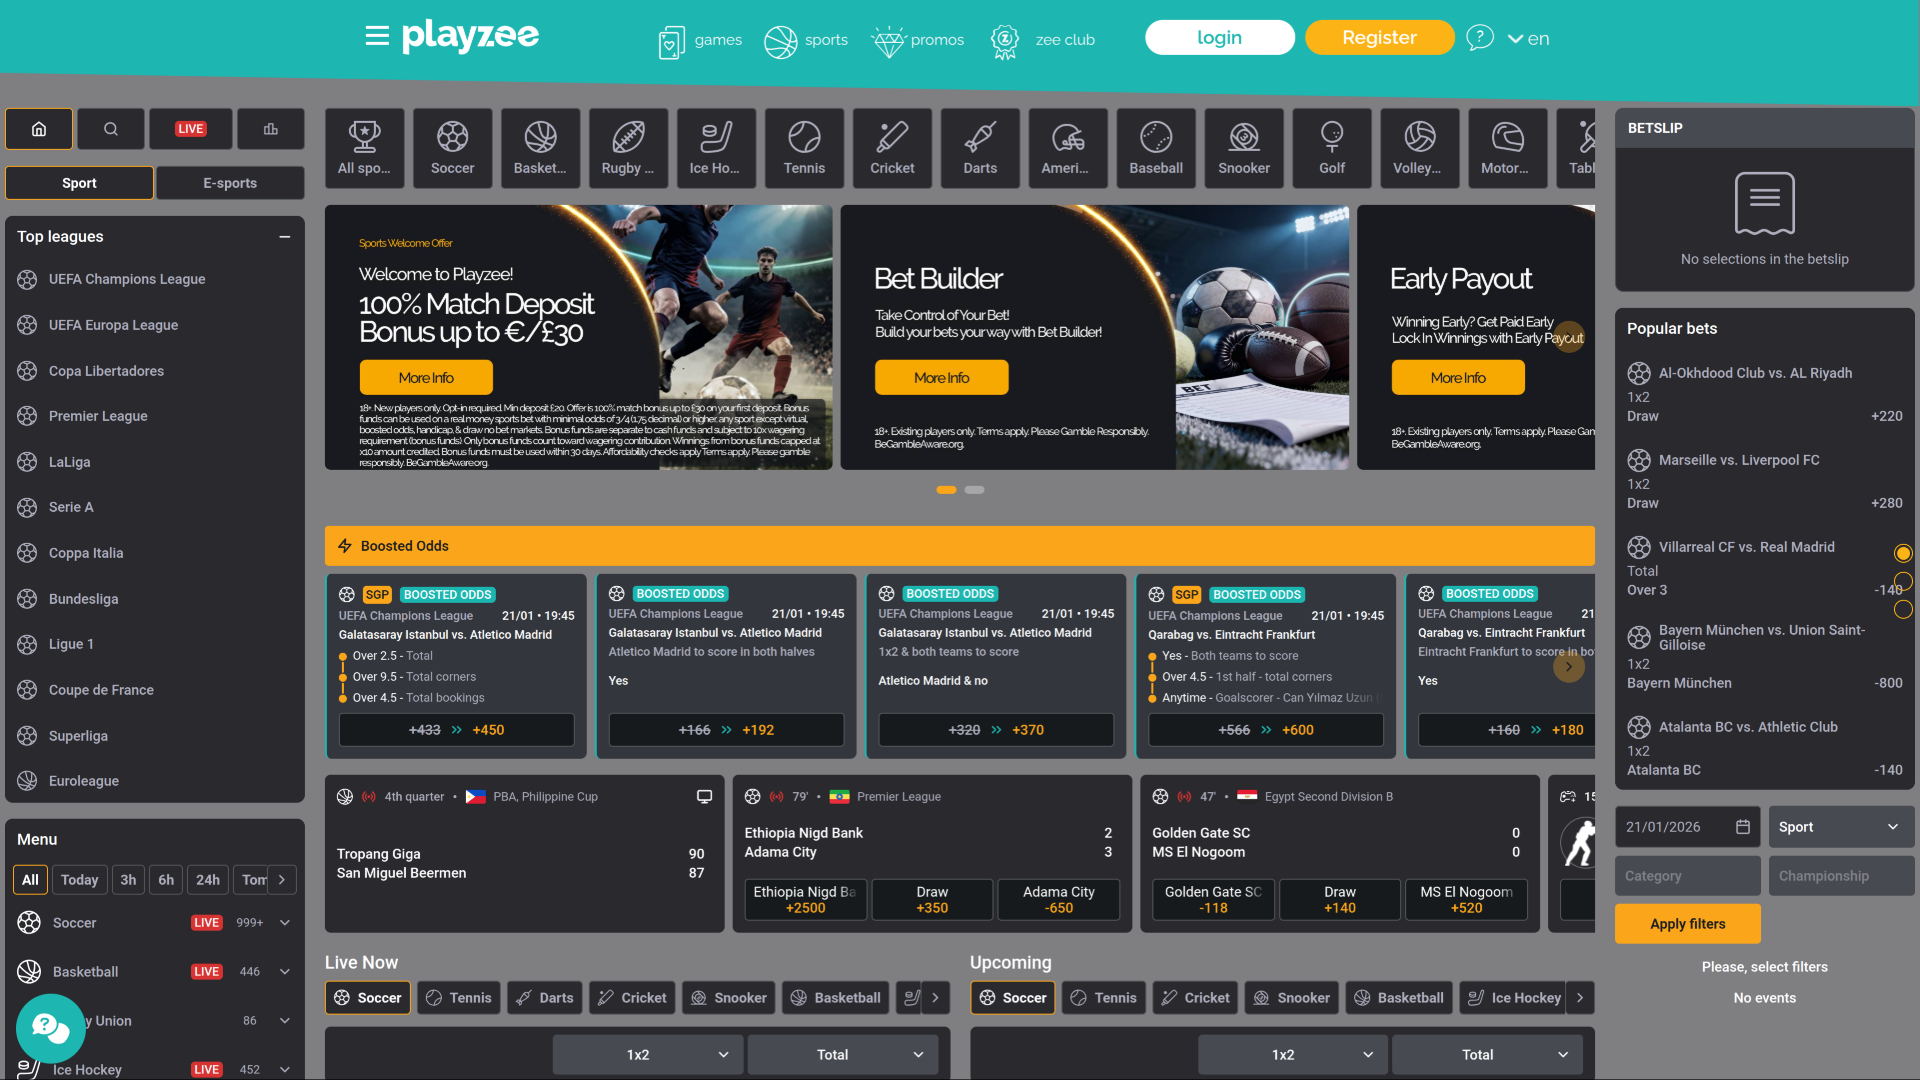1920x1080 pixels.
Task: Open the en language dropdown
Action: tap(1528, 39)
